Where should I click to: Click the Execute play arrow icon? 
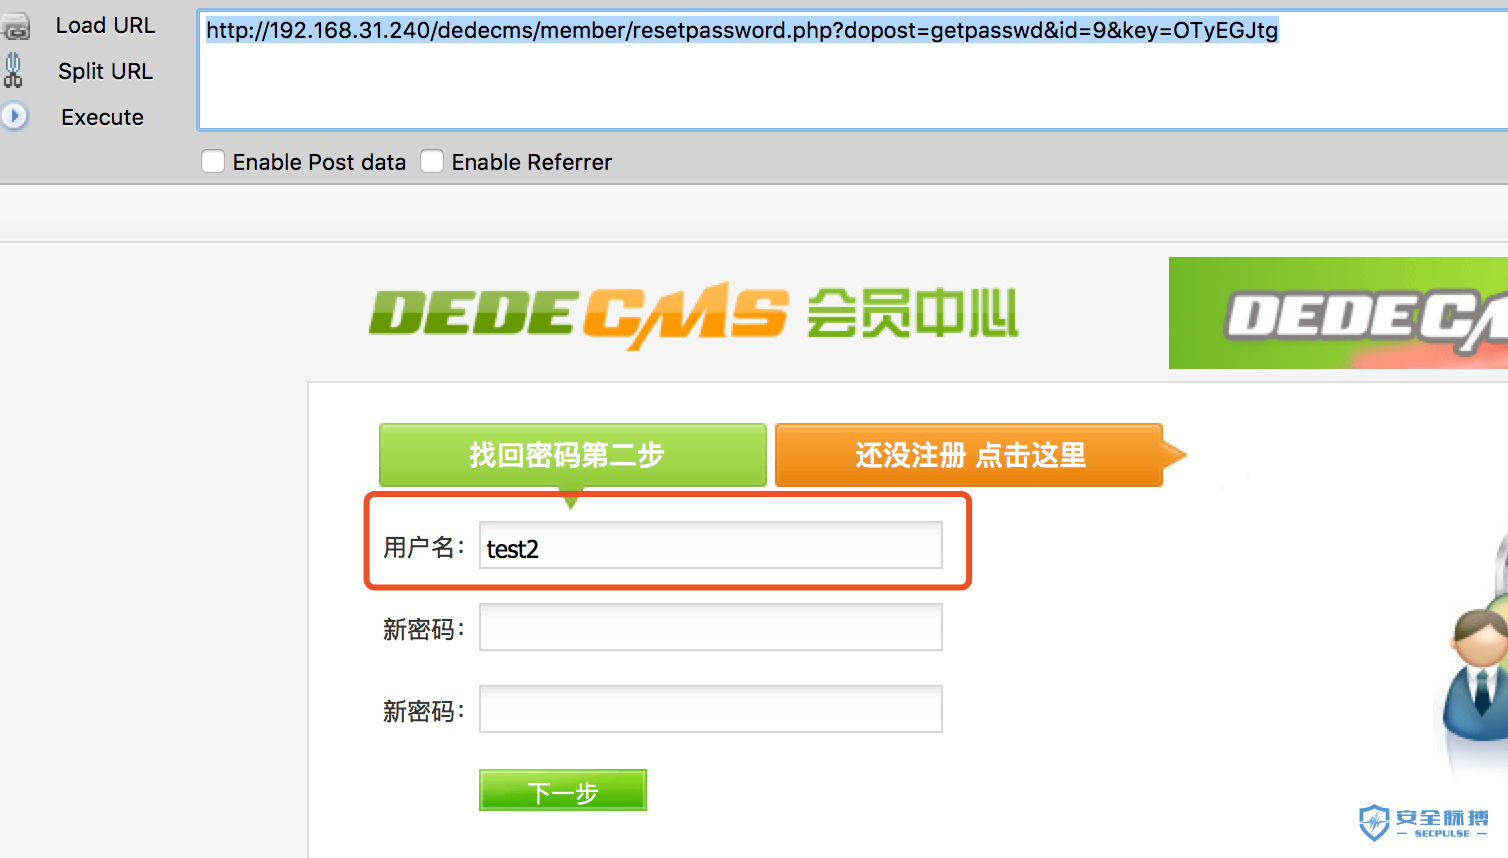coord(14,116)
